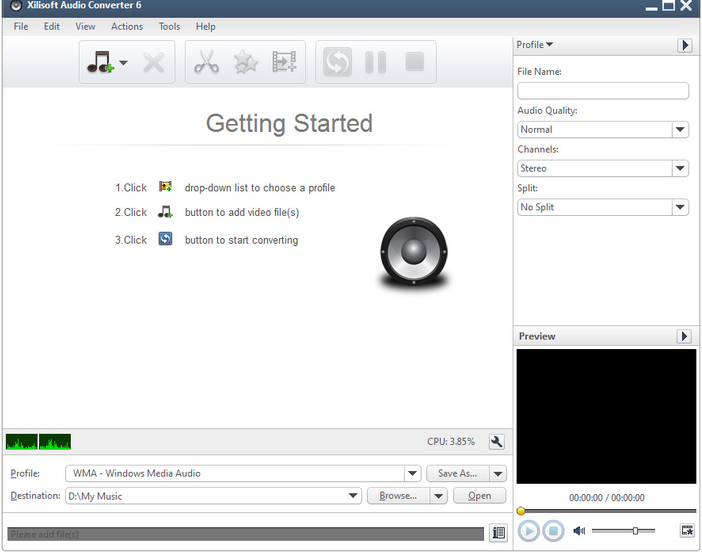
Task: Open the Help menu
Action: click(x=205, y=26)
